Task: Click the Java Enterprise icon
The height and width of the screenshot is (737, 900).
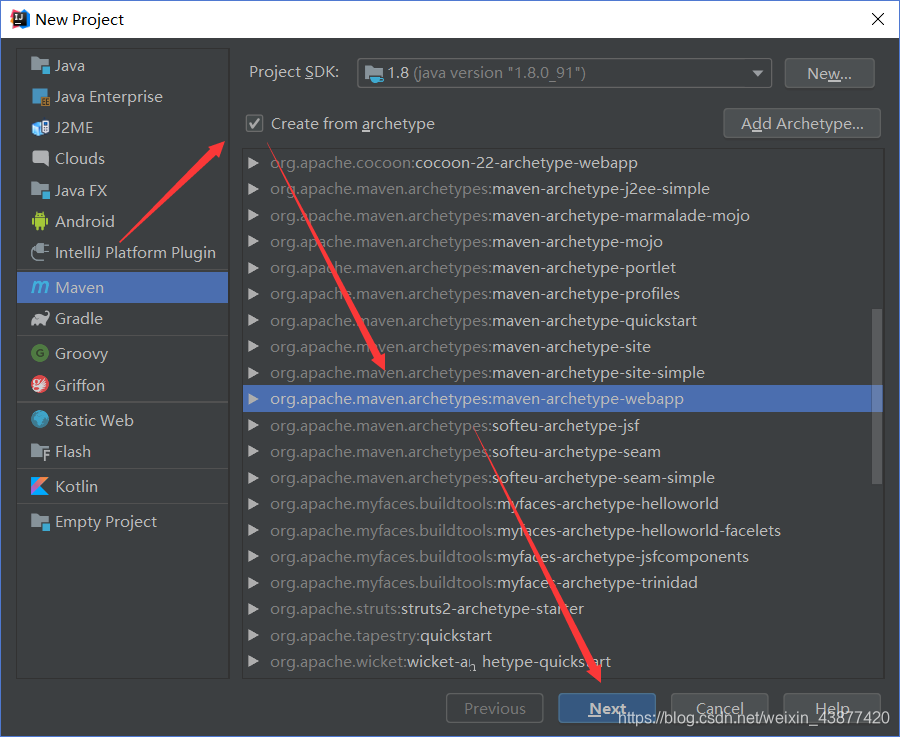Action: pos(40,97)
